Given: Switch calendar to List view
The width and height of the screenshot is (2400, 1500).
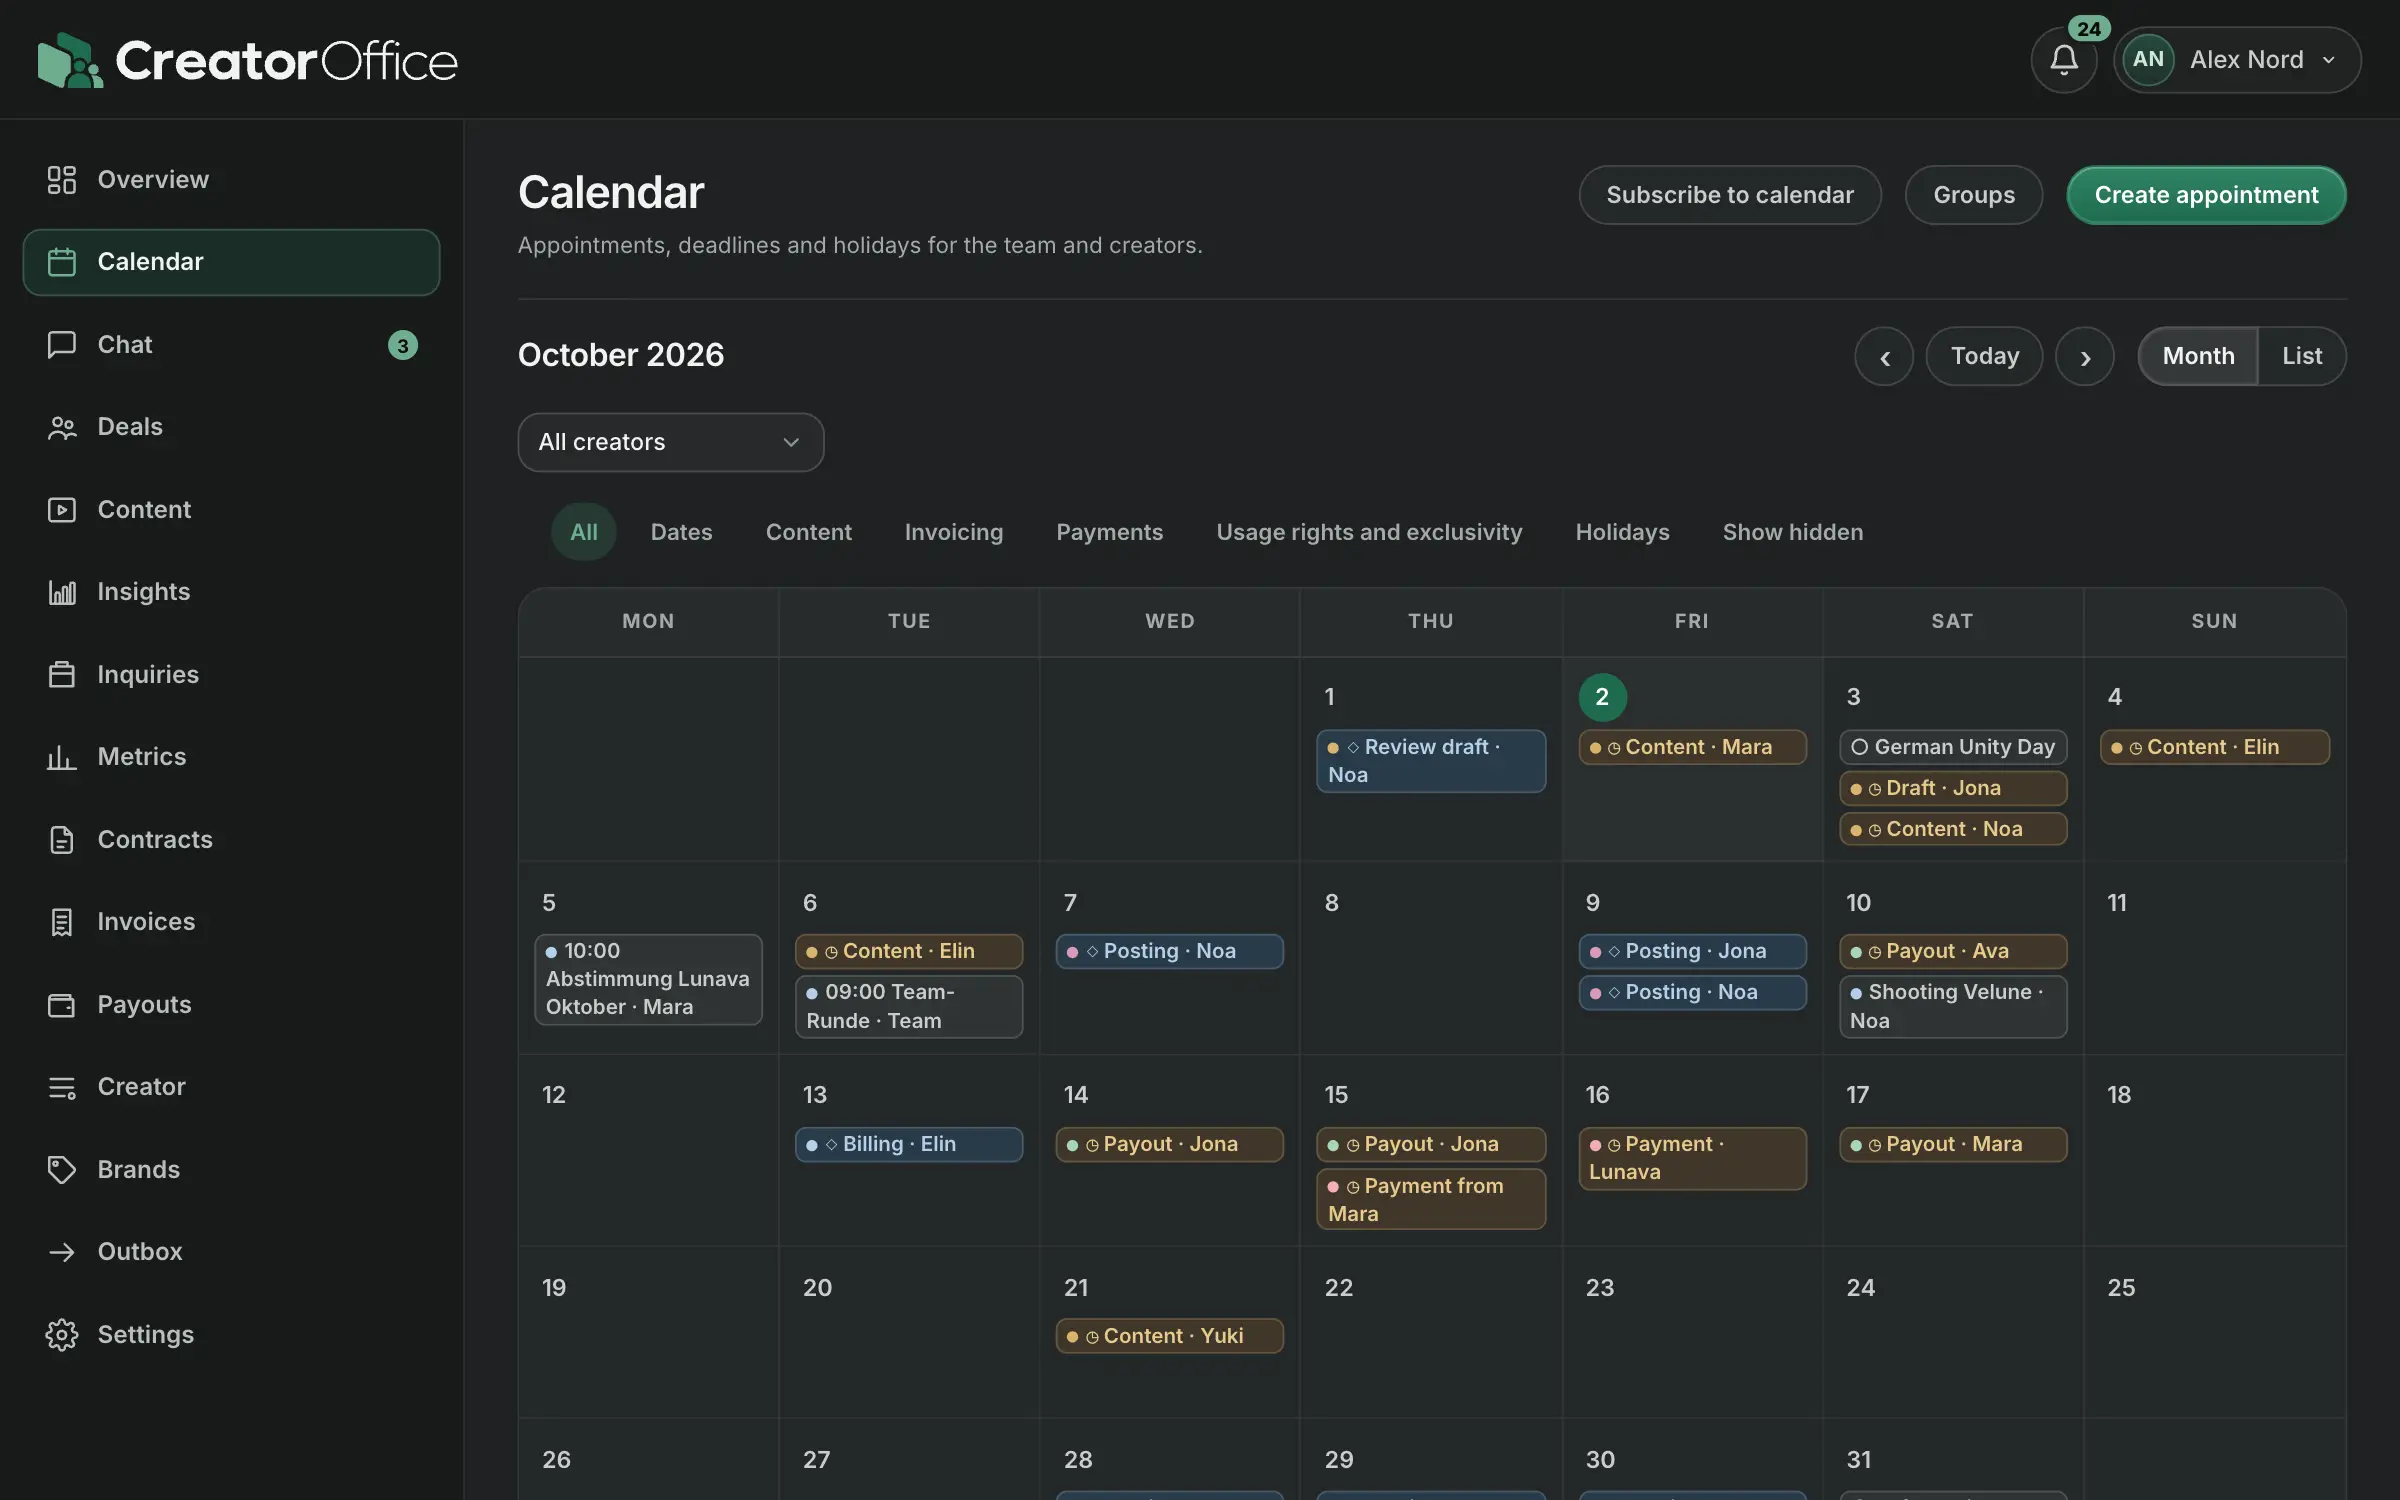Looking at the screenshot, I should (2302, 356).
